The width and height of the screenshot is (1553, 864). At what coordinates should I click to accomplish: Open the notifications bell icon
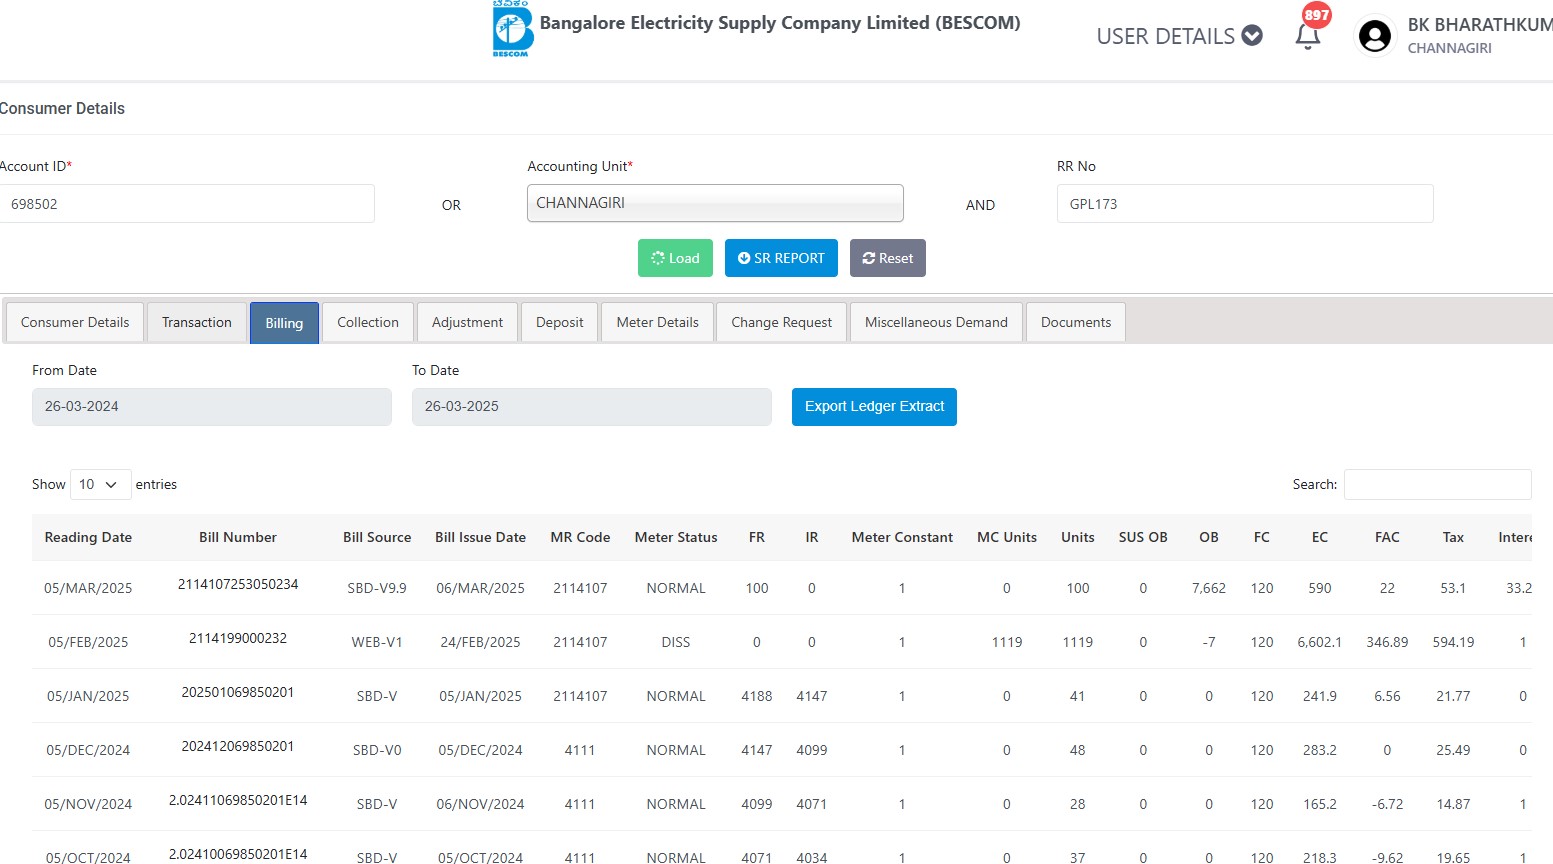[1307, 37]
